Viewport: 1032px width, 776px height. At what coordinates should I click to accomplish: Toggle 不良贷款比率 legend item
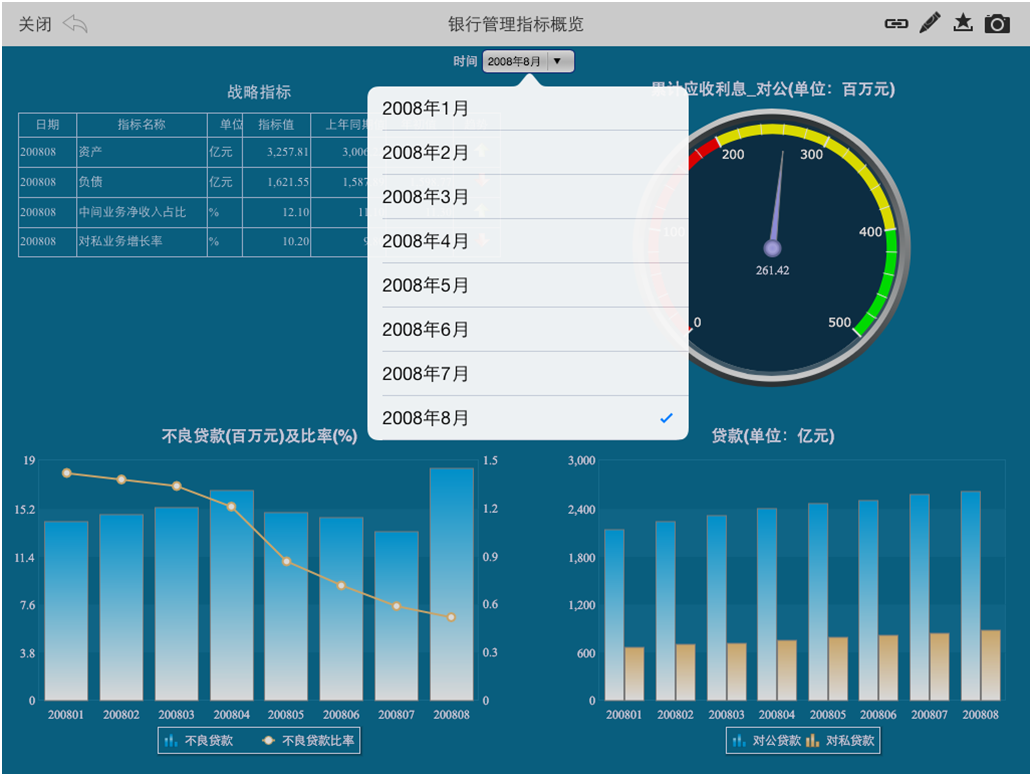point(308,740)
